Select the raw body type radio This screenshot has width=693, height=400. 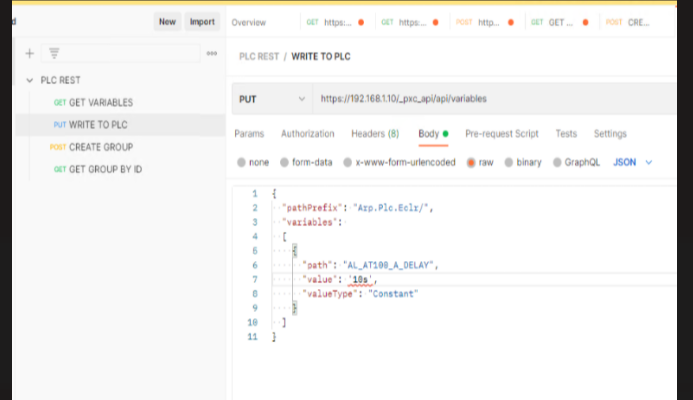(x=471, y=163)
